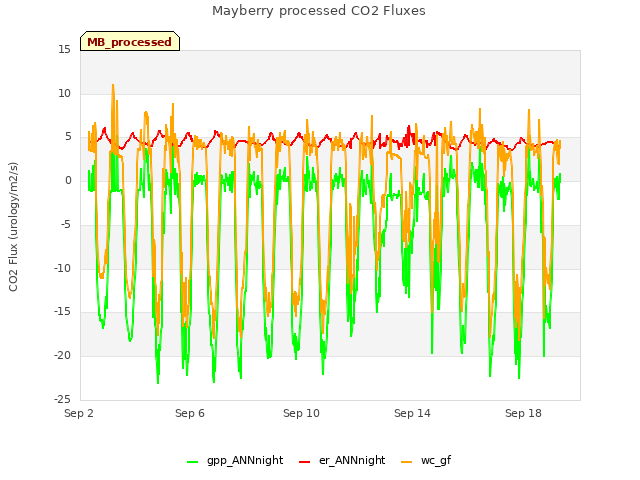Click the y-axis value 10
The image size is (640, 480).
(x=64, y=93)
